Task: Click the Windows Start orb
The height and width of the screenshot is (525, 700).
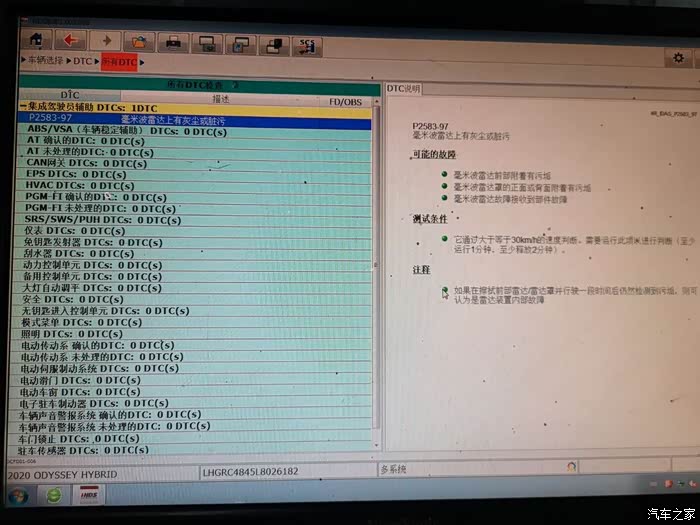Action: pos(18,496)
